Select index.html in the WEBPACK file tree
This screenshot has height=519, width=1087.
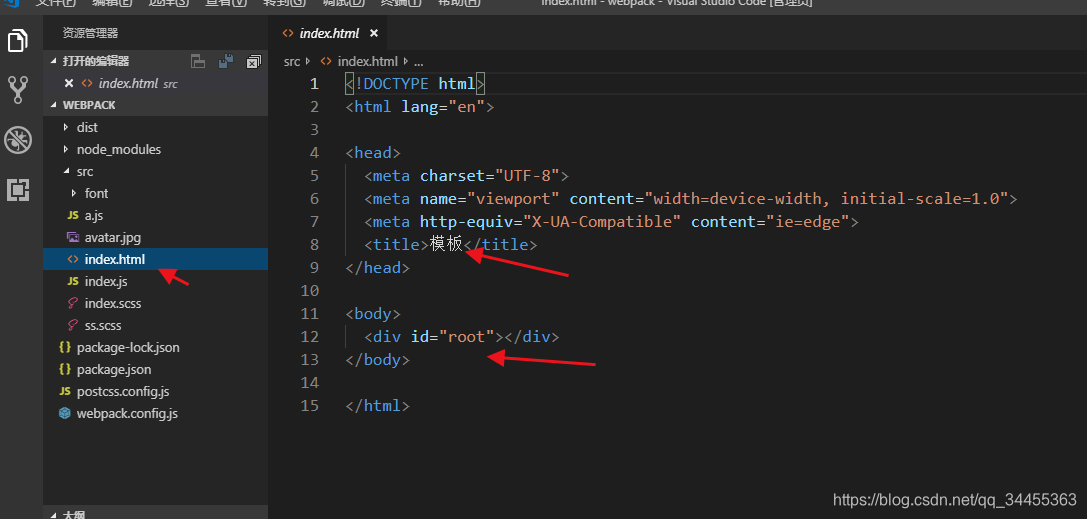coord(155,259)
